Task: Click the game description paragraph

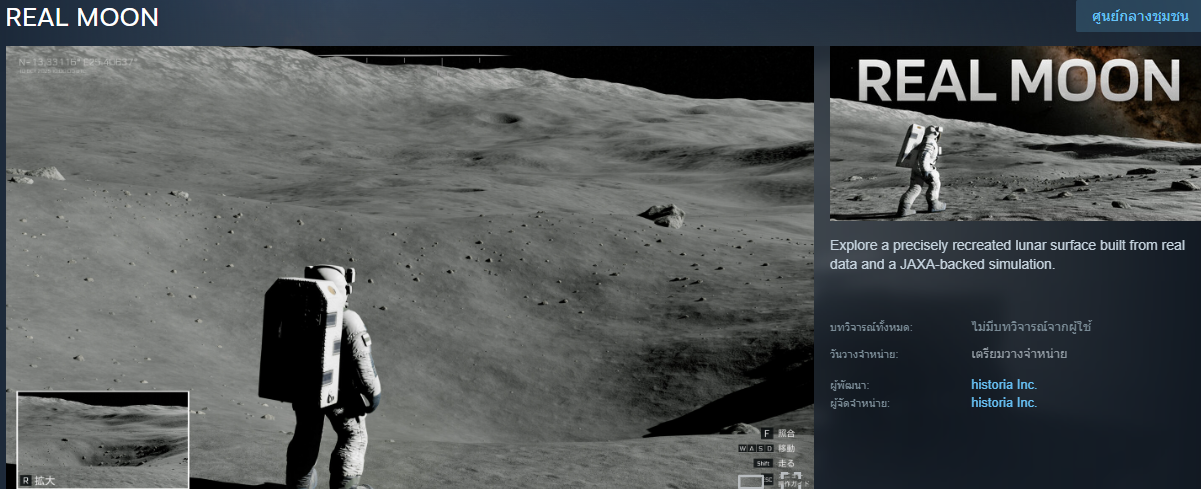Action: pyautogui.click(x=1007, y=255)
